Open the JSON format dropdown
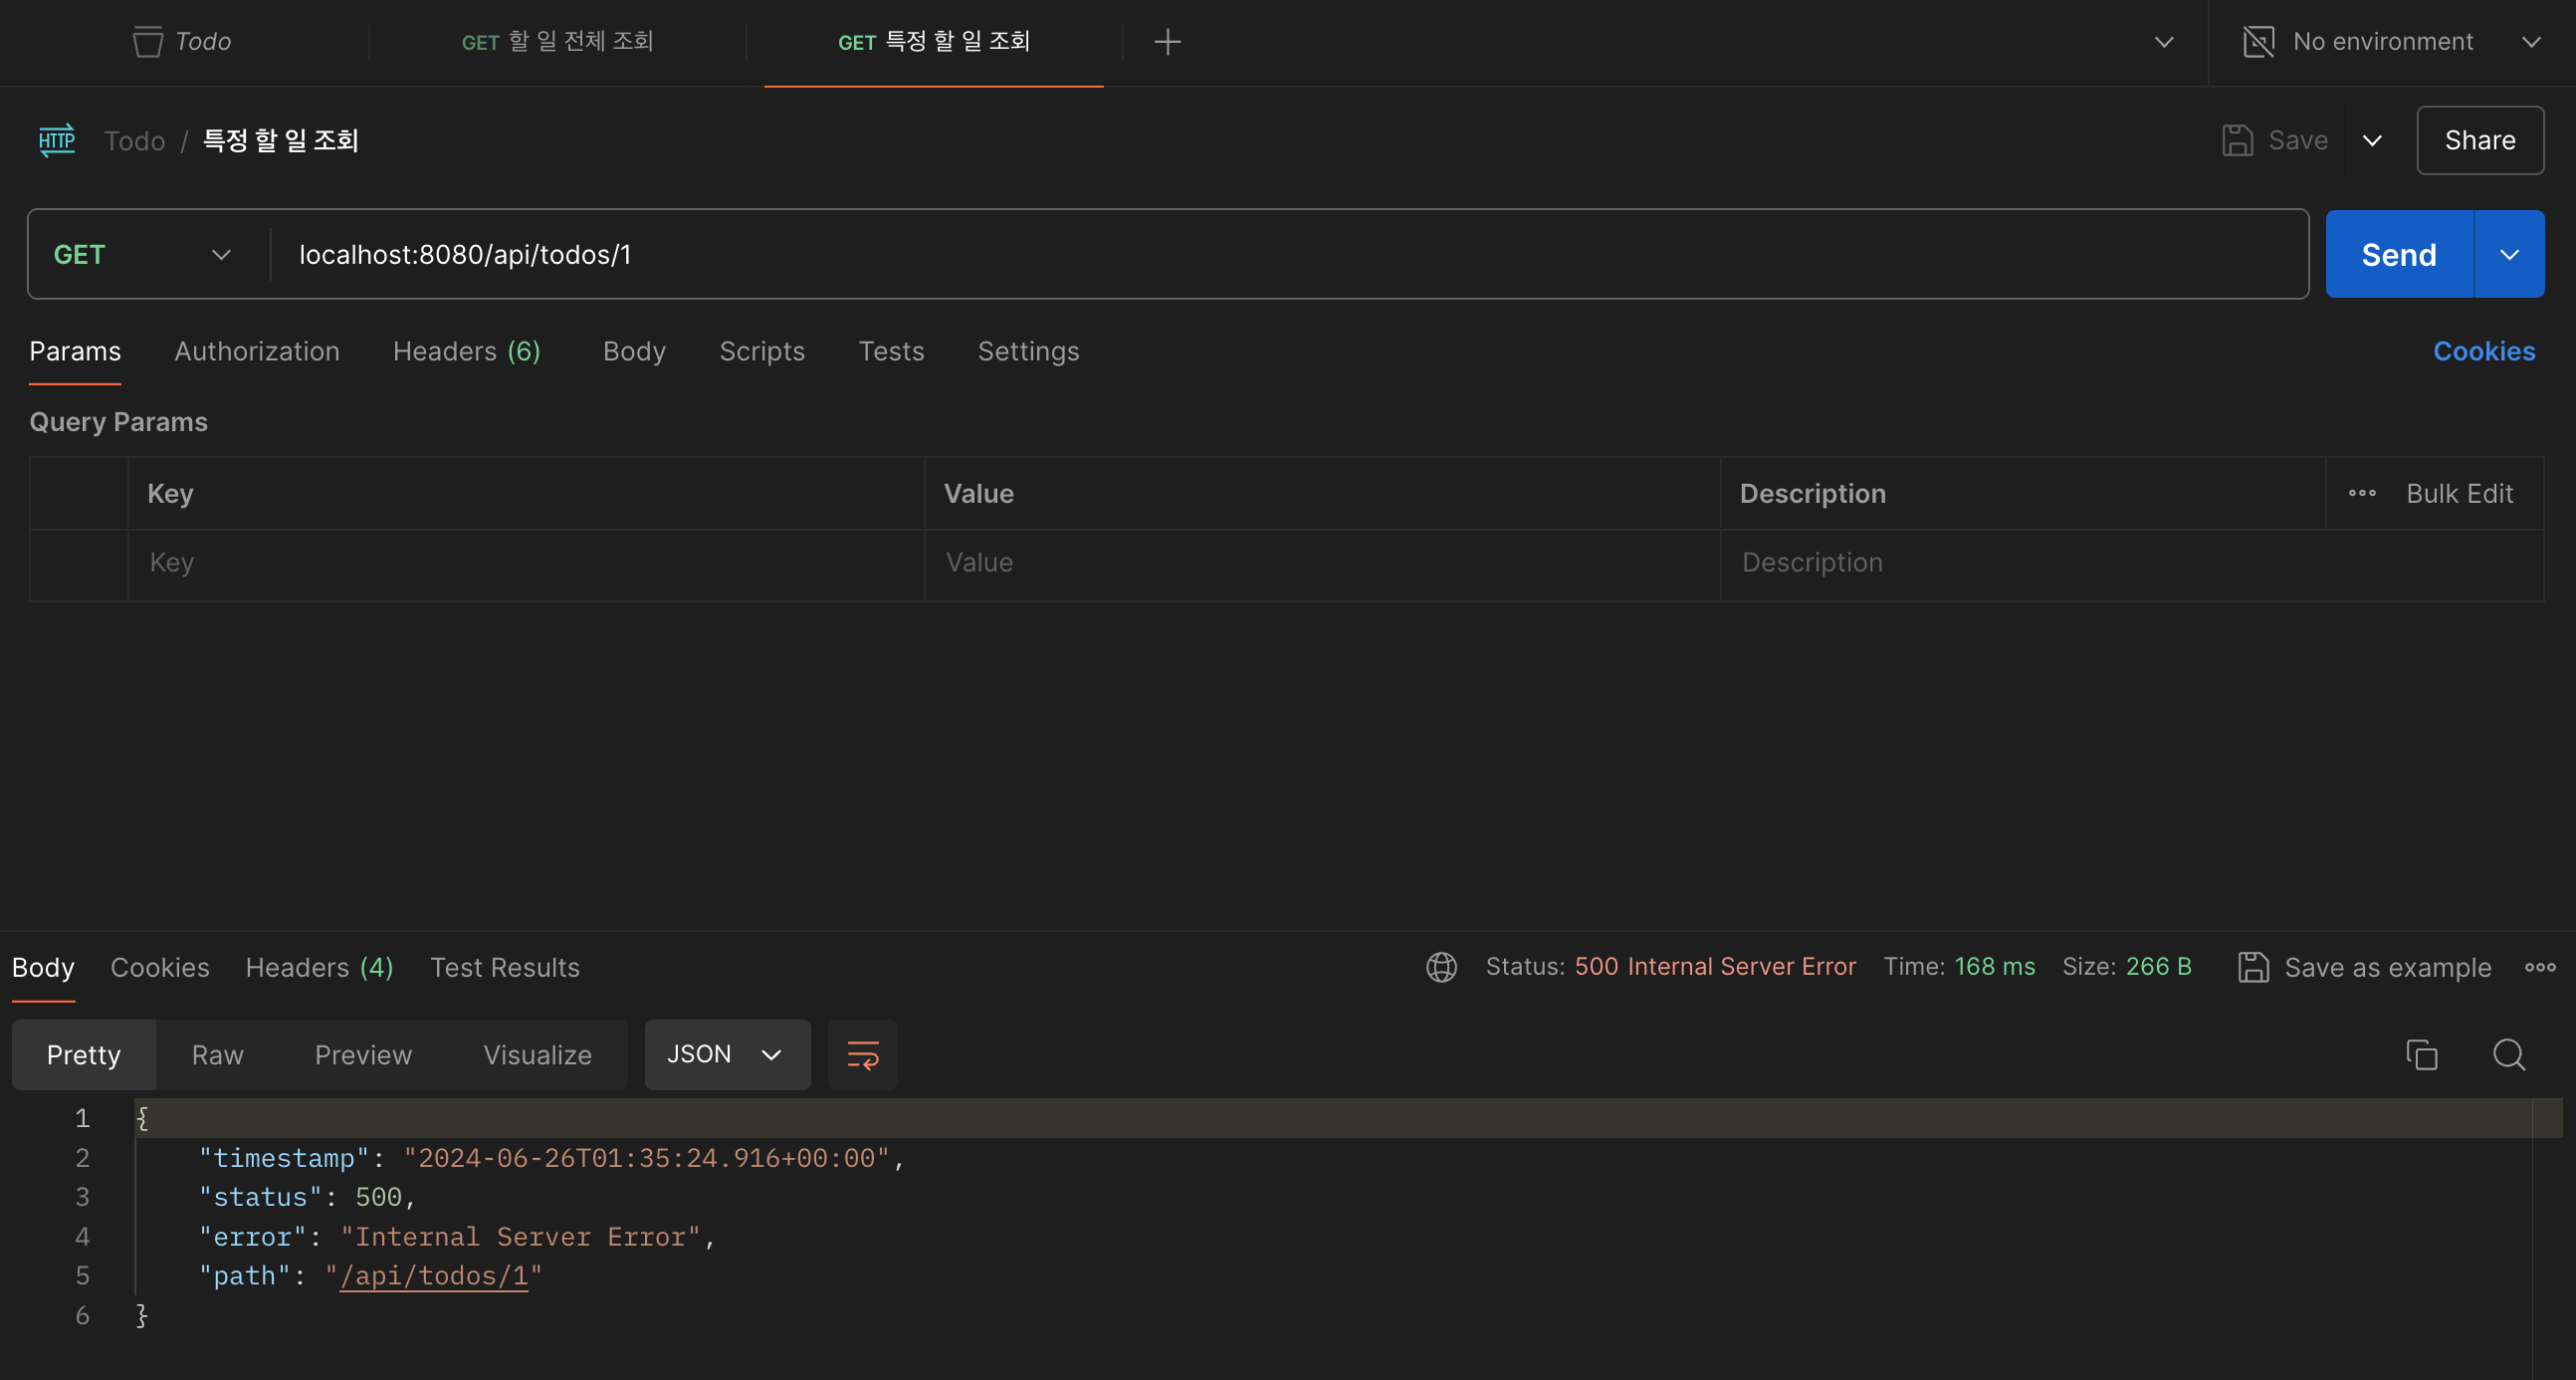 tap(726, 1055)
